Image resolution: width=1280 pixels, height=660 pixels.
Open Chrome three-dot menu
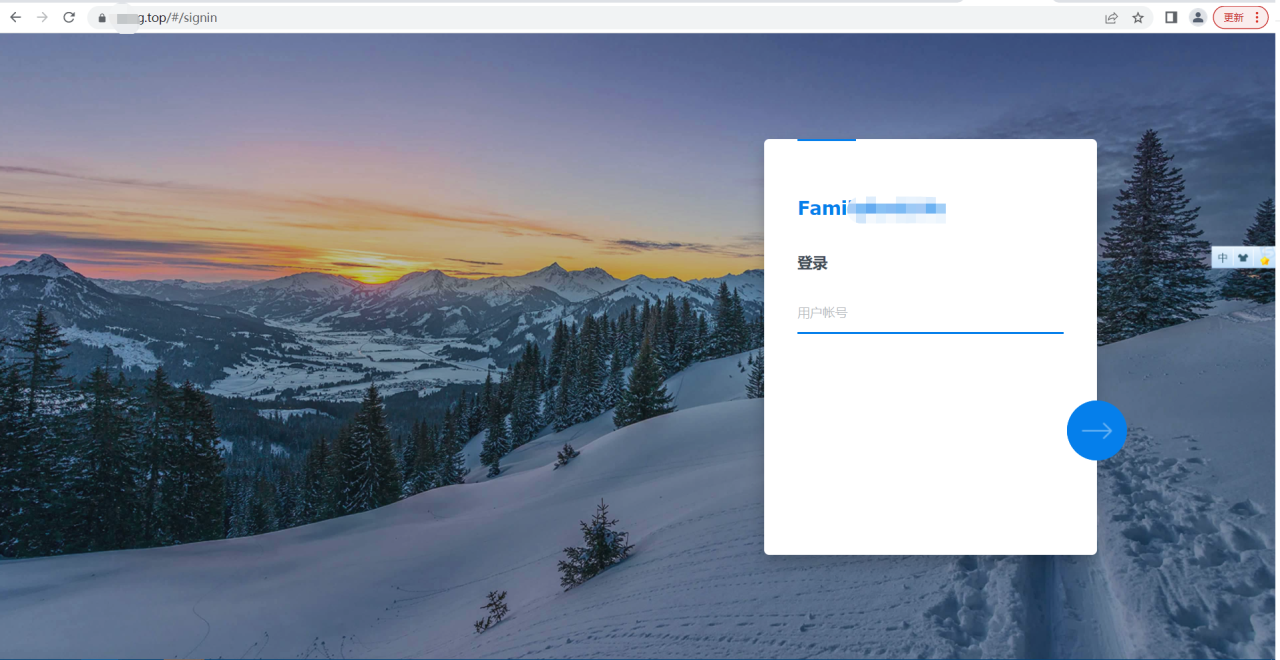[x=1257, y=18]
